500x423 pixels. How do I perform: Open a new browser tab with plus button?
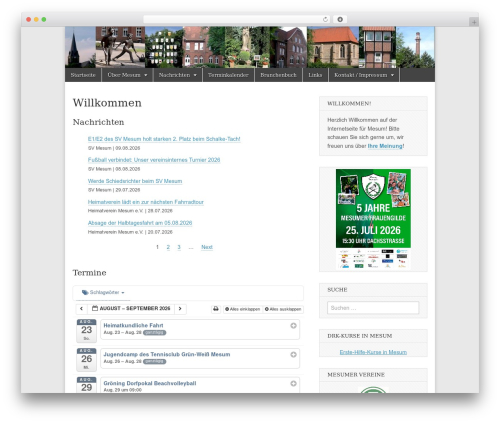(x=474, y=22)
